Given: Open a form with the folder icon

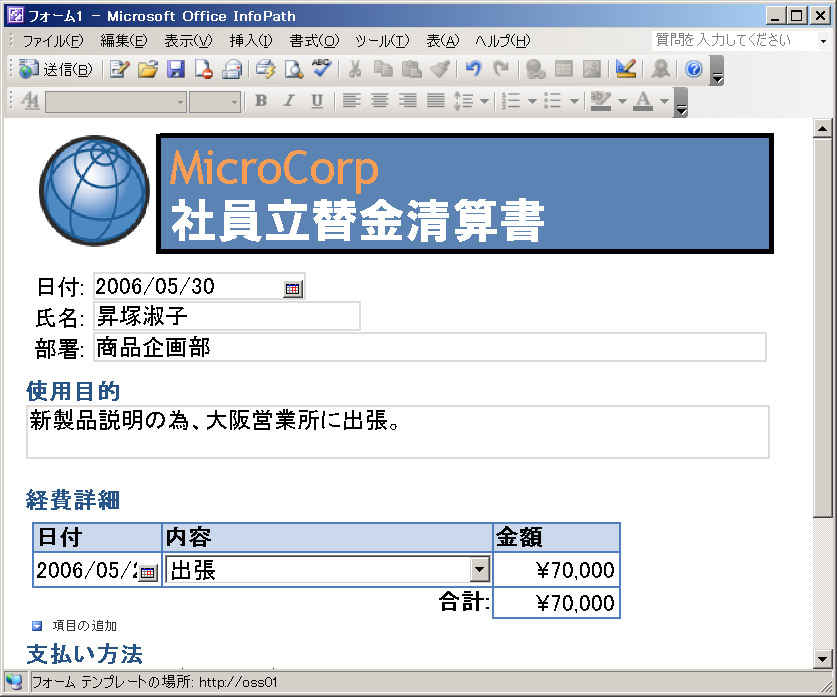Looking at the screenshot, I should click(x=148, y=69).
